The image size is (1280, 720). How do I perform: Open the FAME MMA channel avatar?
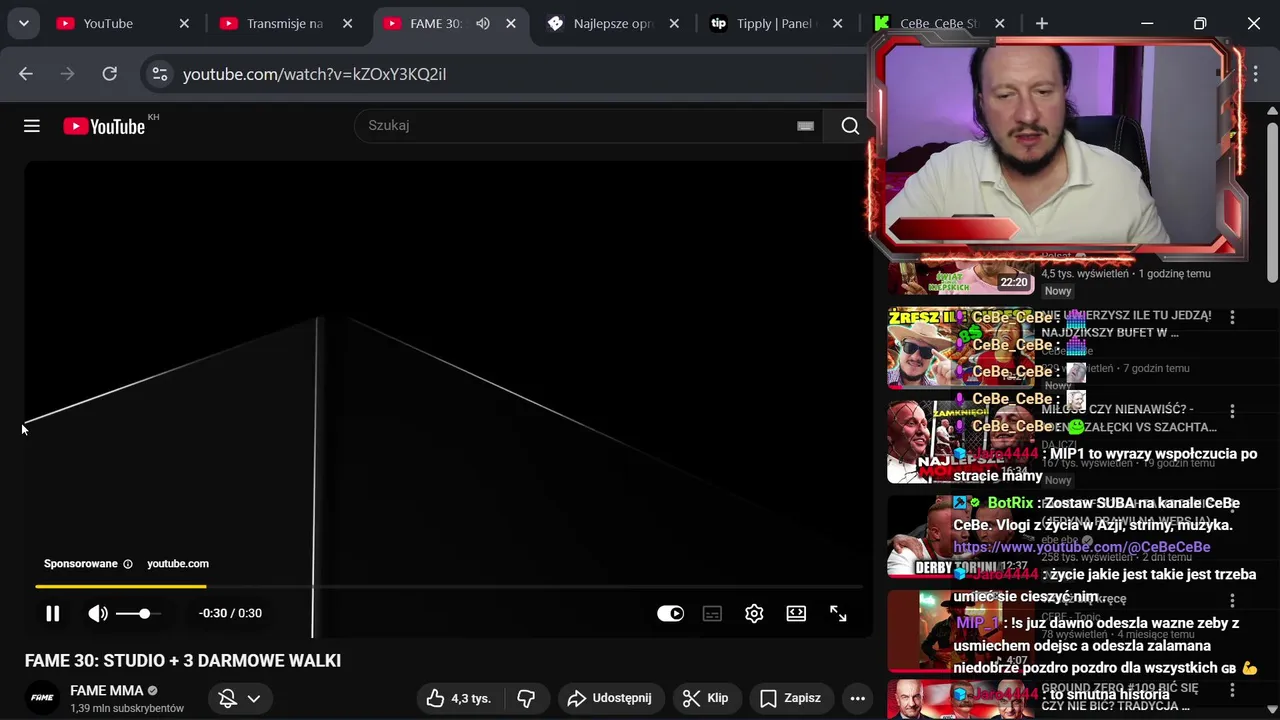click(42, 698)
